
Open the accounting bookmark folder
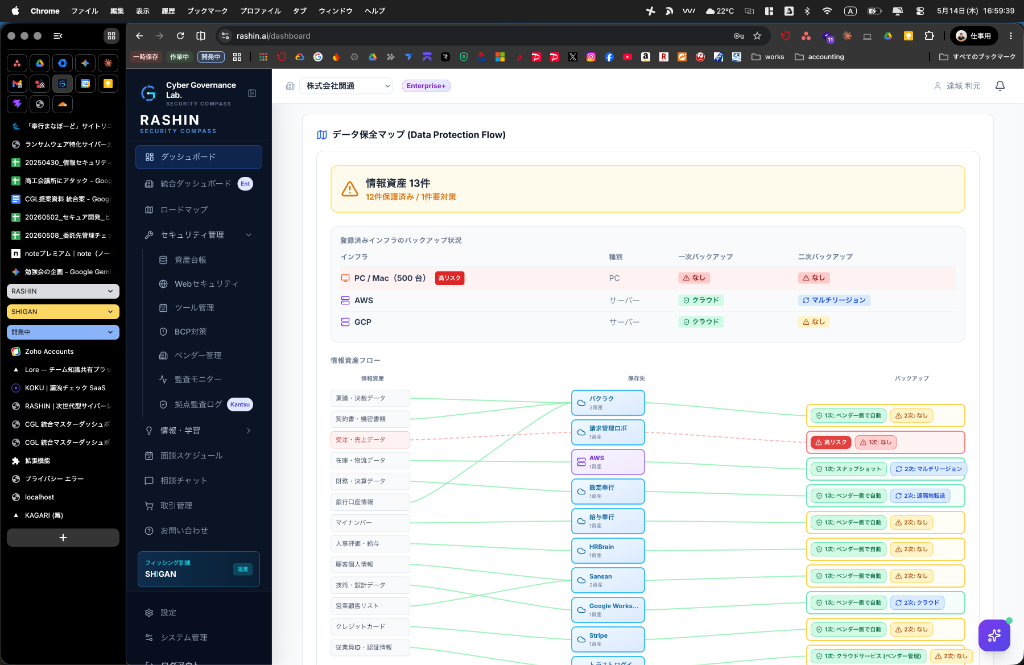point(820,57)
